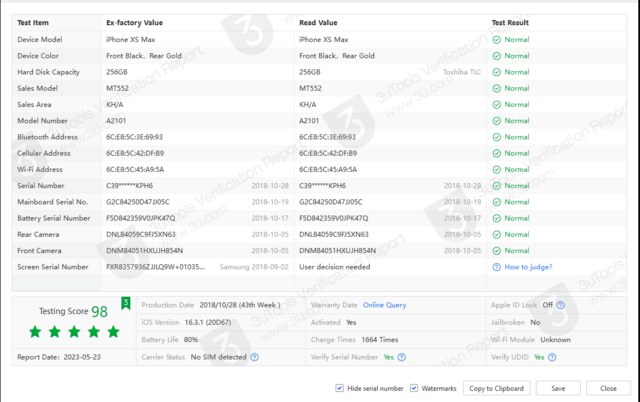Click the five-star rating under Testing Score
This screenshot has height=402, width=640.
pyautogui.click(x=74, y=332)
